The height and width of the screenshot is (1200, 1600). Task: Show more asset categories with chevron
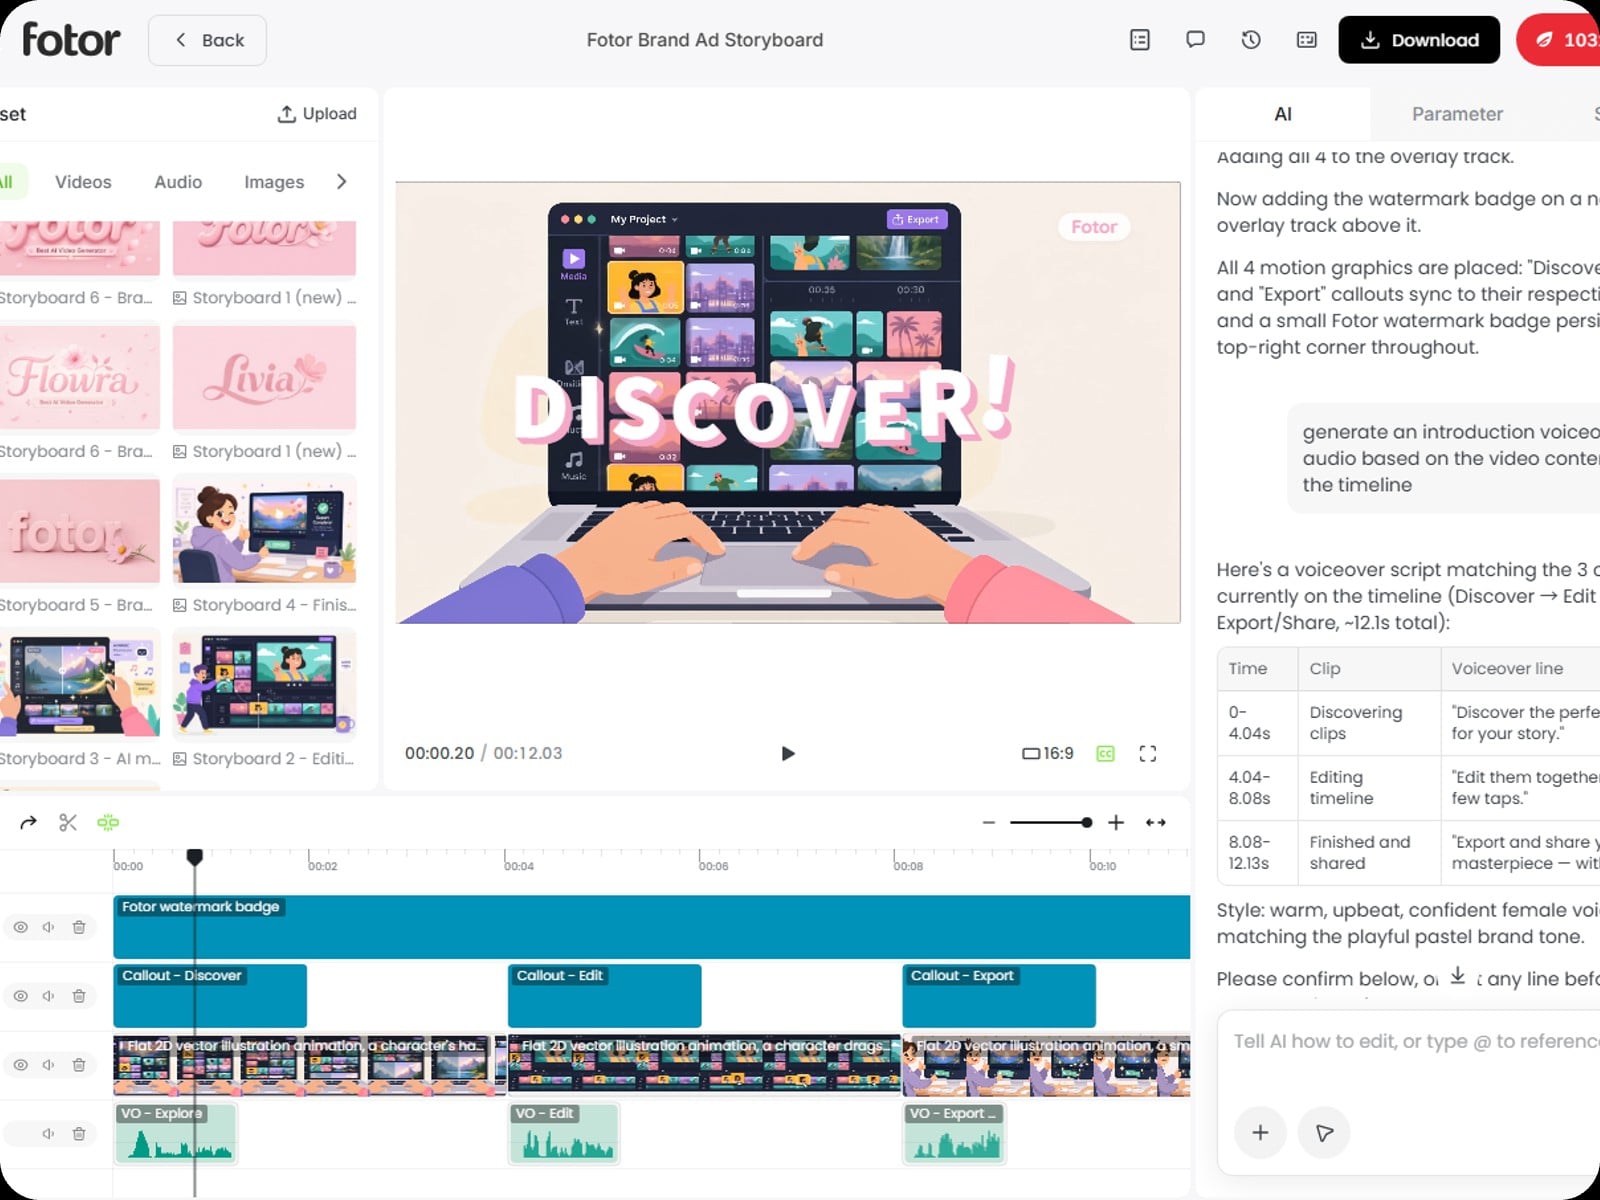click(x=342, y=182)
